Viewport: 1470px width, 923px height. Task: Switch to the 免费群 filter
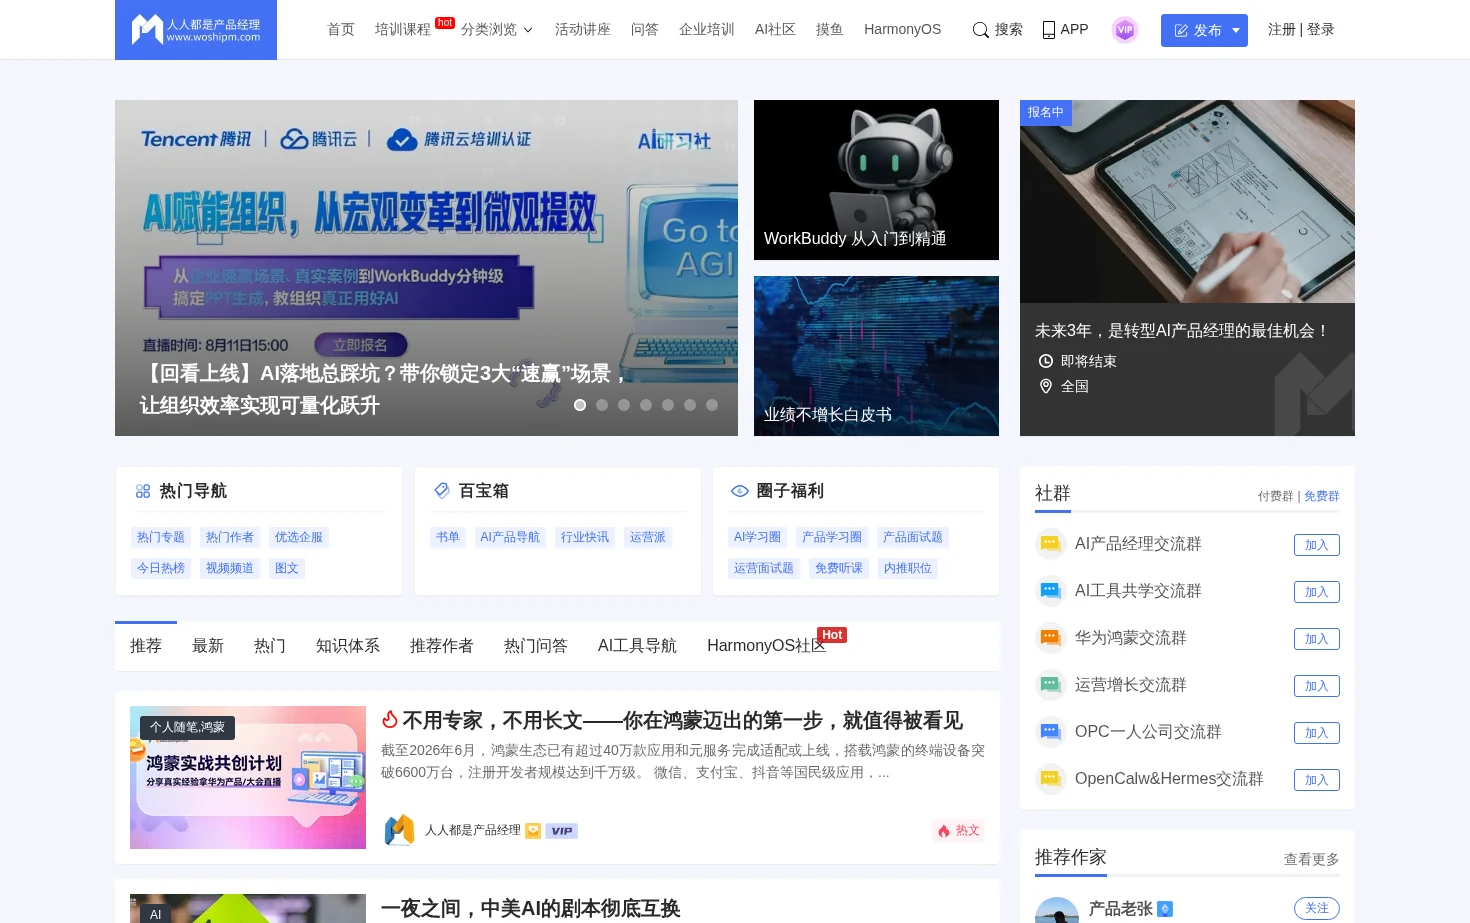coord(1322,496)
